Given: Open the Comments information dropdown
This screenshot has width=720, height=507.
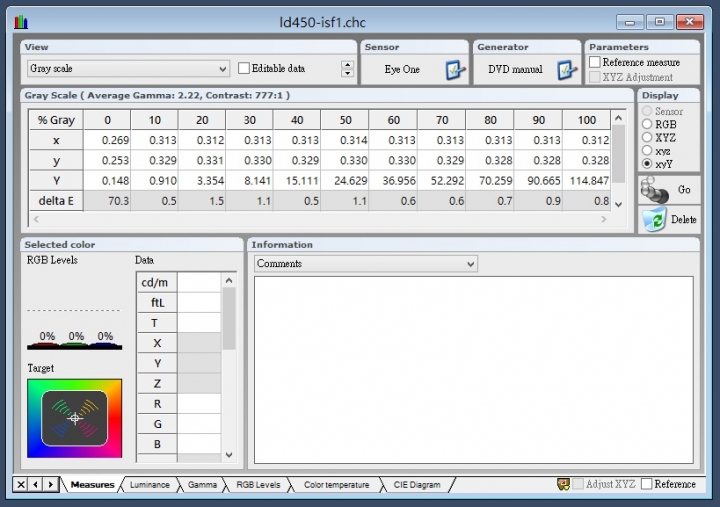Looking at the screenshot, I should 366,264.
